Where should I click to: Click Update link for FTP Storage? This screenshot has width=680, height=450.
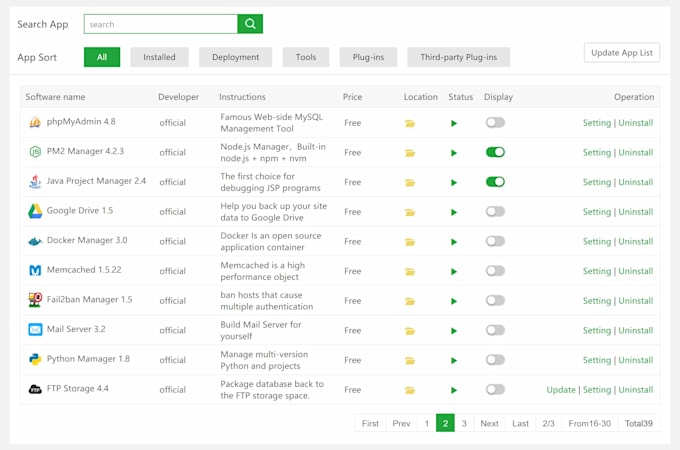coord(561,390)
